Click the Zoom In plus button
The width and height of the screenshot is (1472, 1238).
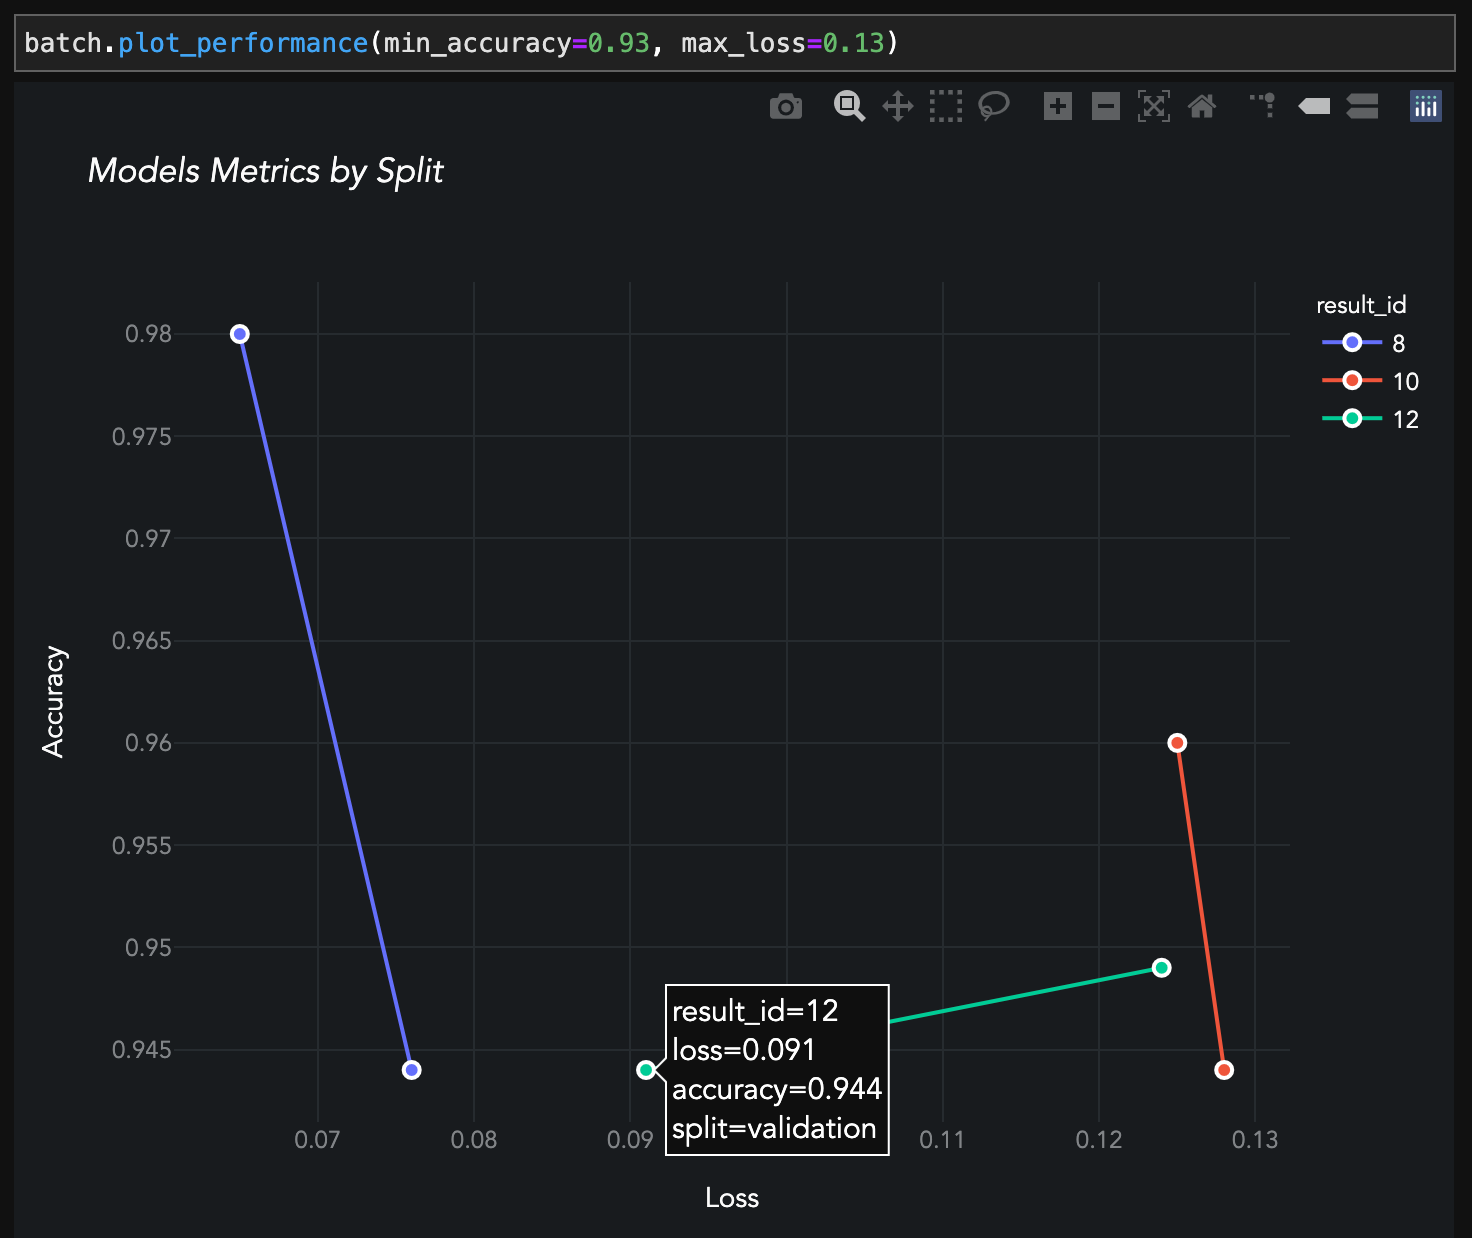point(1057,106)
